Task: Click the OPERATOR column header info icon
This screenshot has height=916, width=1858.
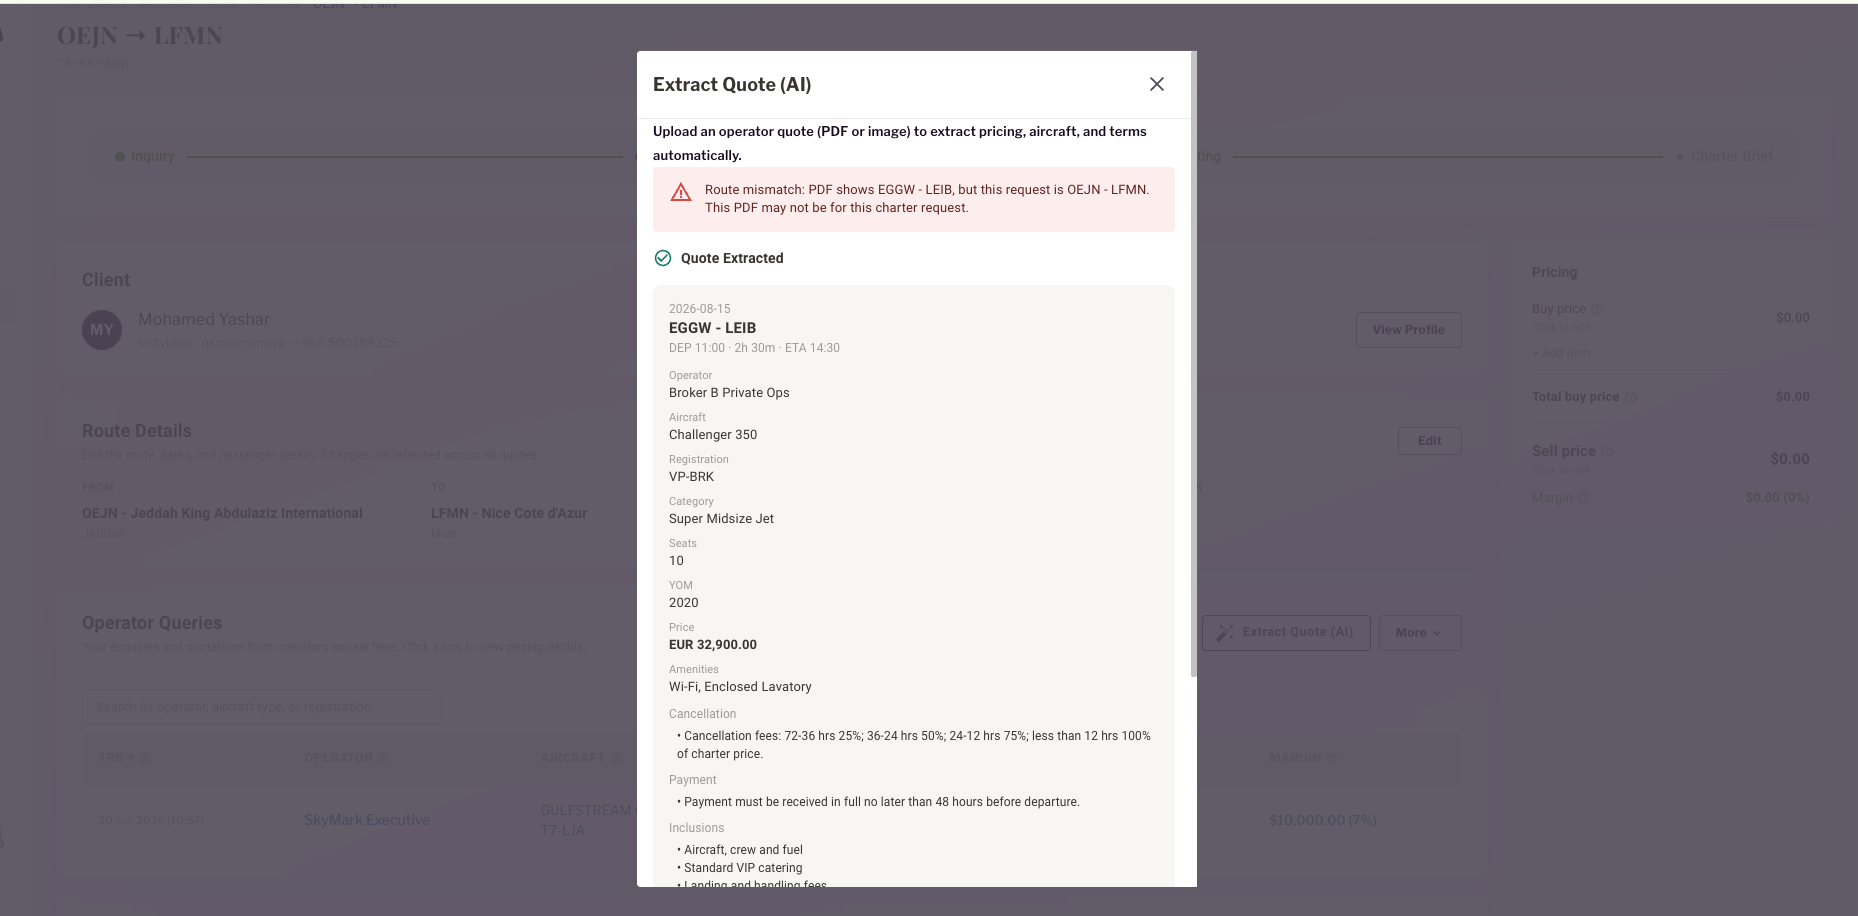Action: (x=384, y=758)
